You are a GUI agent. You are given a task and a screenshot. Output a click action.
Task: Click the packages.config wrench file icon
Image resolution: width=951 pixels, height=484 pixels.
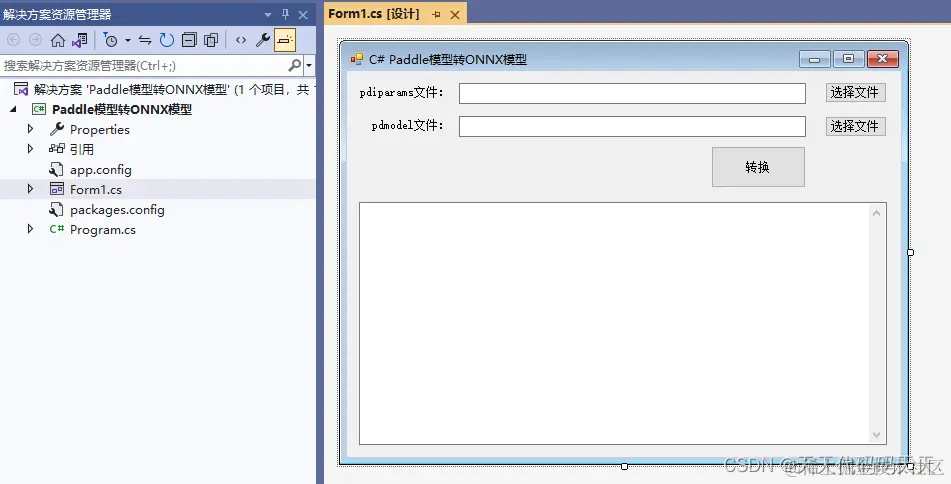(x=56, y=209)
